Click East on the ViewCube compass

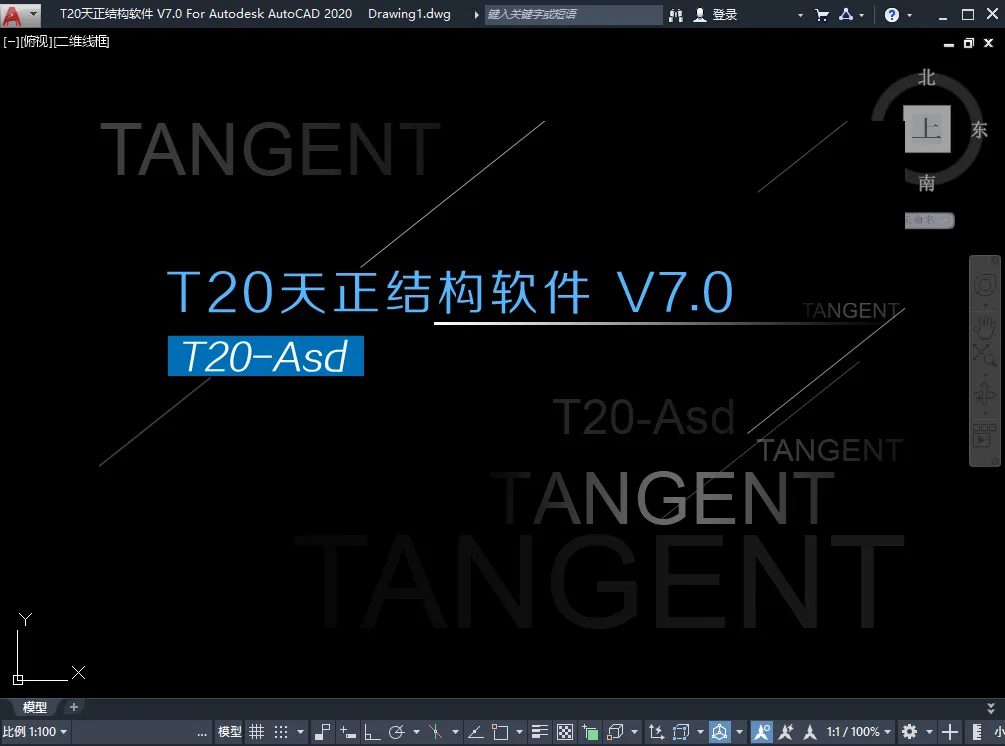coord(979,129)
